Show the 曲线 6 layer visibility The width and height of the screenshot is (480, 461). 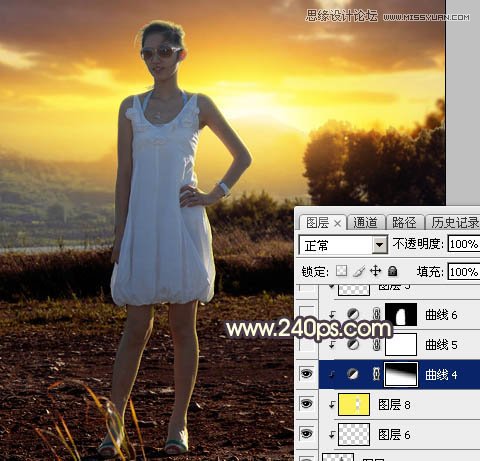point(307,314)
